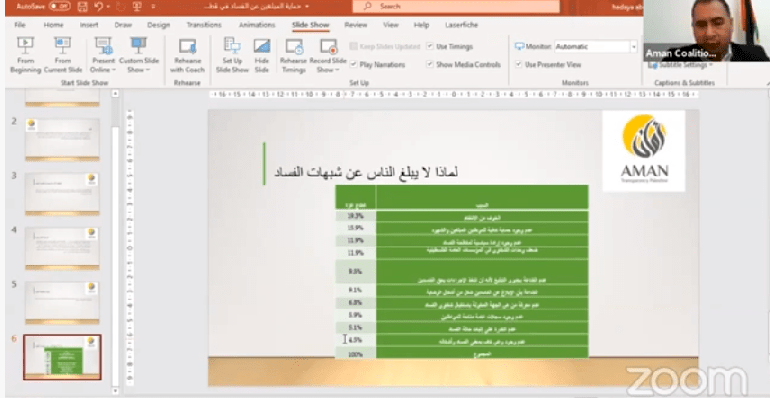The height and width of the screenshot is (398, 770).
Task: Switch to the Home tab
Action: 53,25
